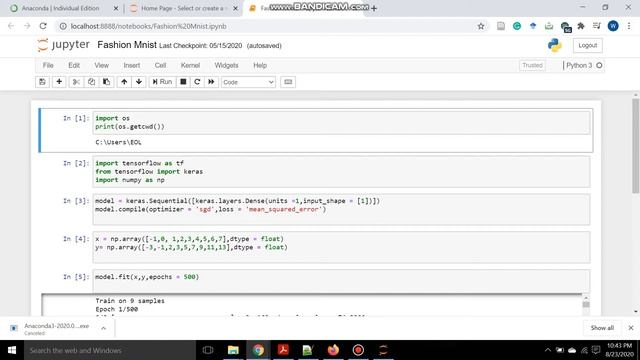Open the File menu
The width and height of the screenshot is (640, 360).
pos(48,65)
